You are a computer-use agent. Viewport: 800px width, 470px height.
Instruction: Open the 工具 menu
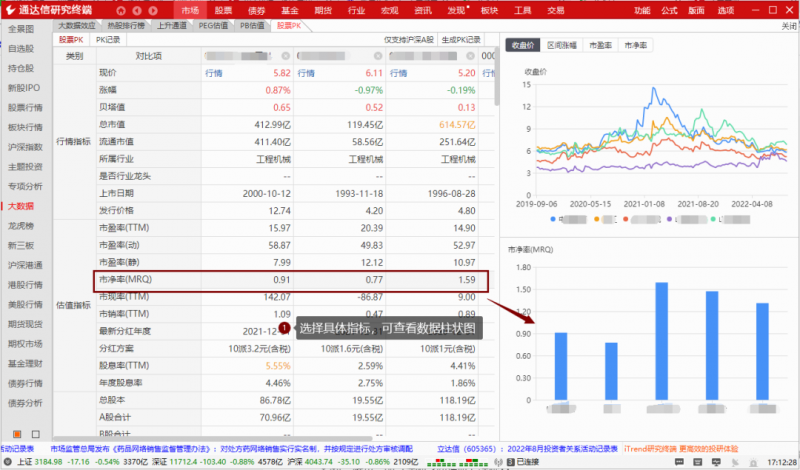[x=522, y=10]
